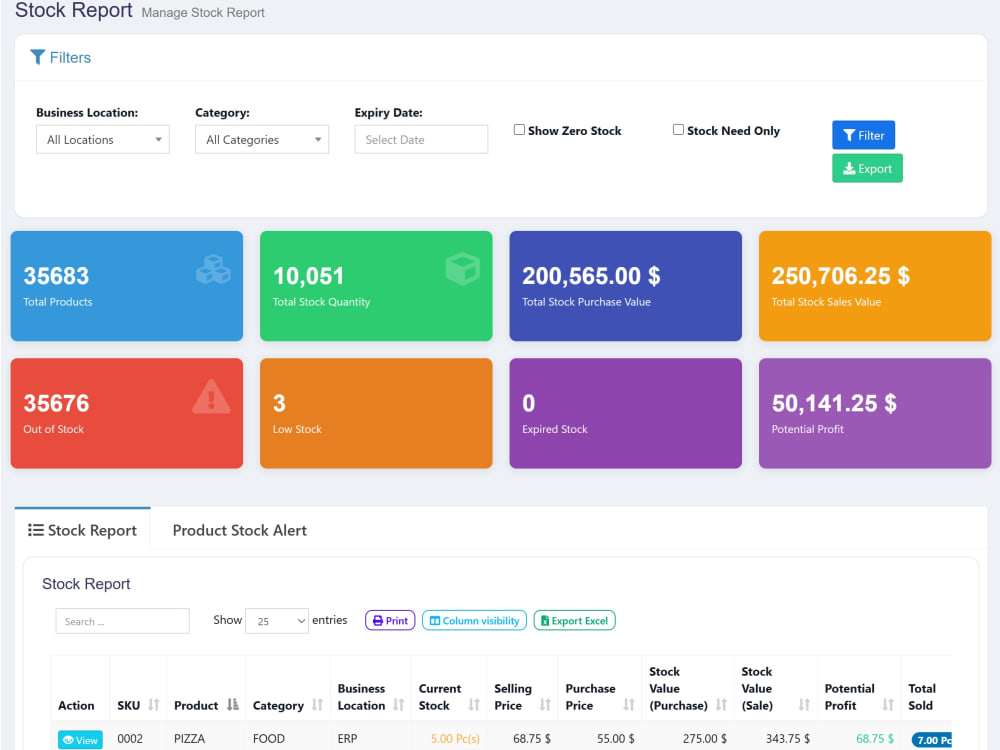Switch to Product Stock Alert tab
The image size is (1000, 750).
[240, 530]
